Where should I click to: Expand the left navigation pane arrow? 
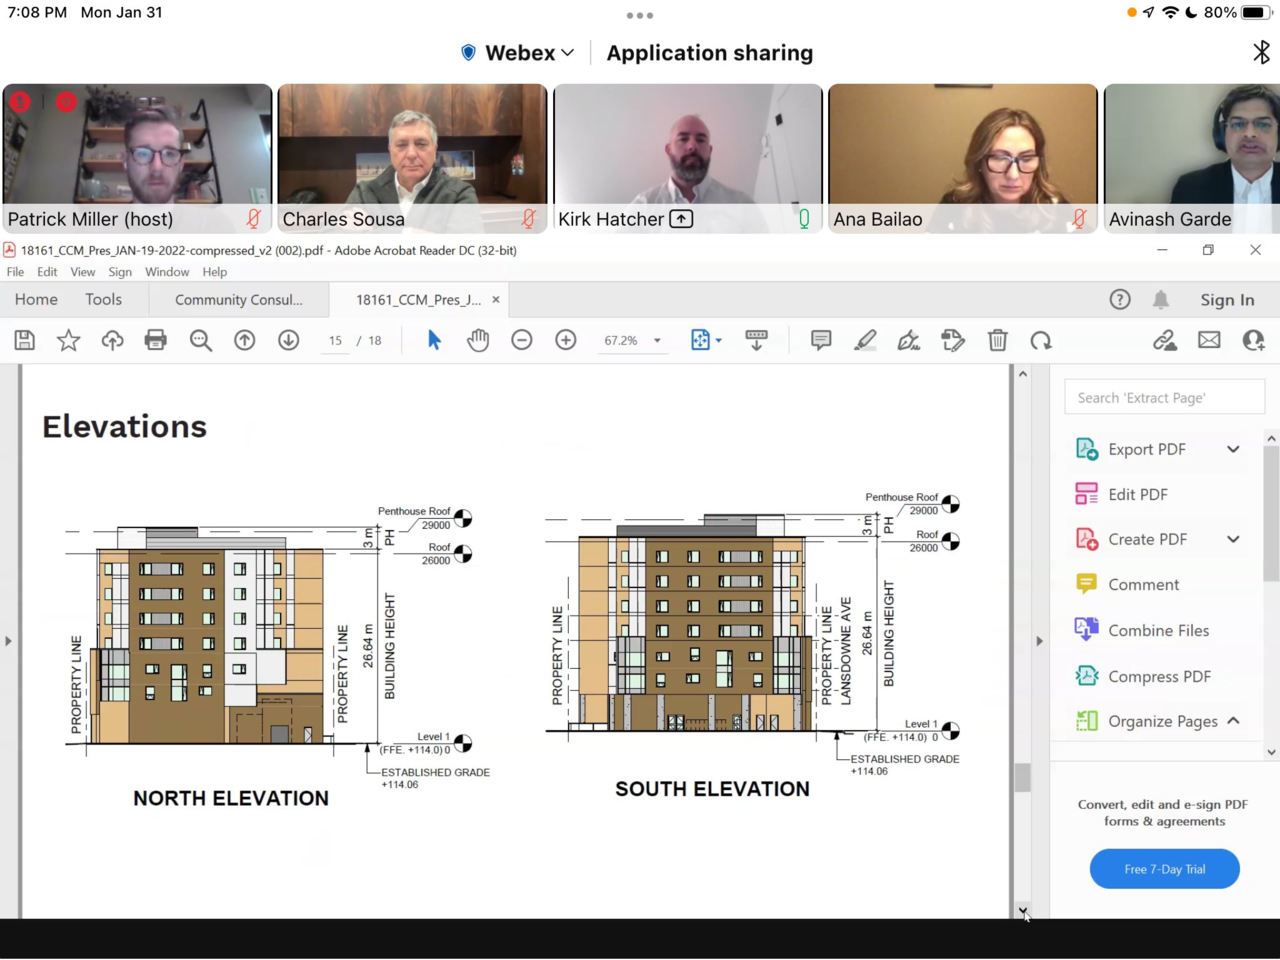[x=8, y=641]
